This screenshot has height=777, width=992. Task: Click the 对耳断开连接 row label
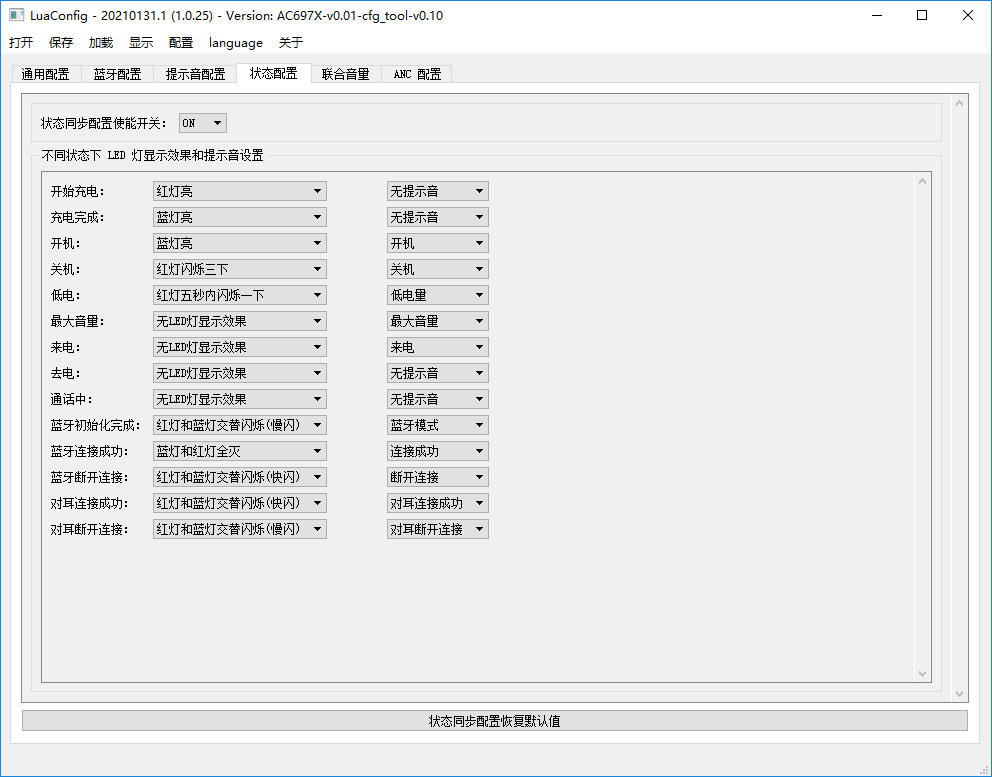pyautogui.click(x=89, y=530)
